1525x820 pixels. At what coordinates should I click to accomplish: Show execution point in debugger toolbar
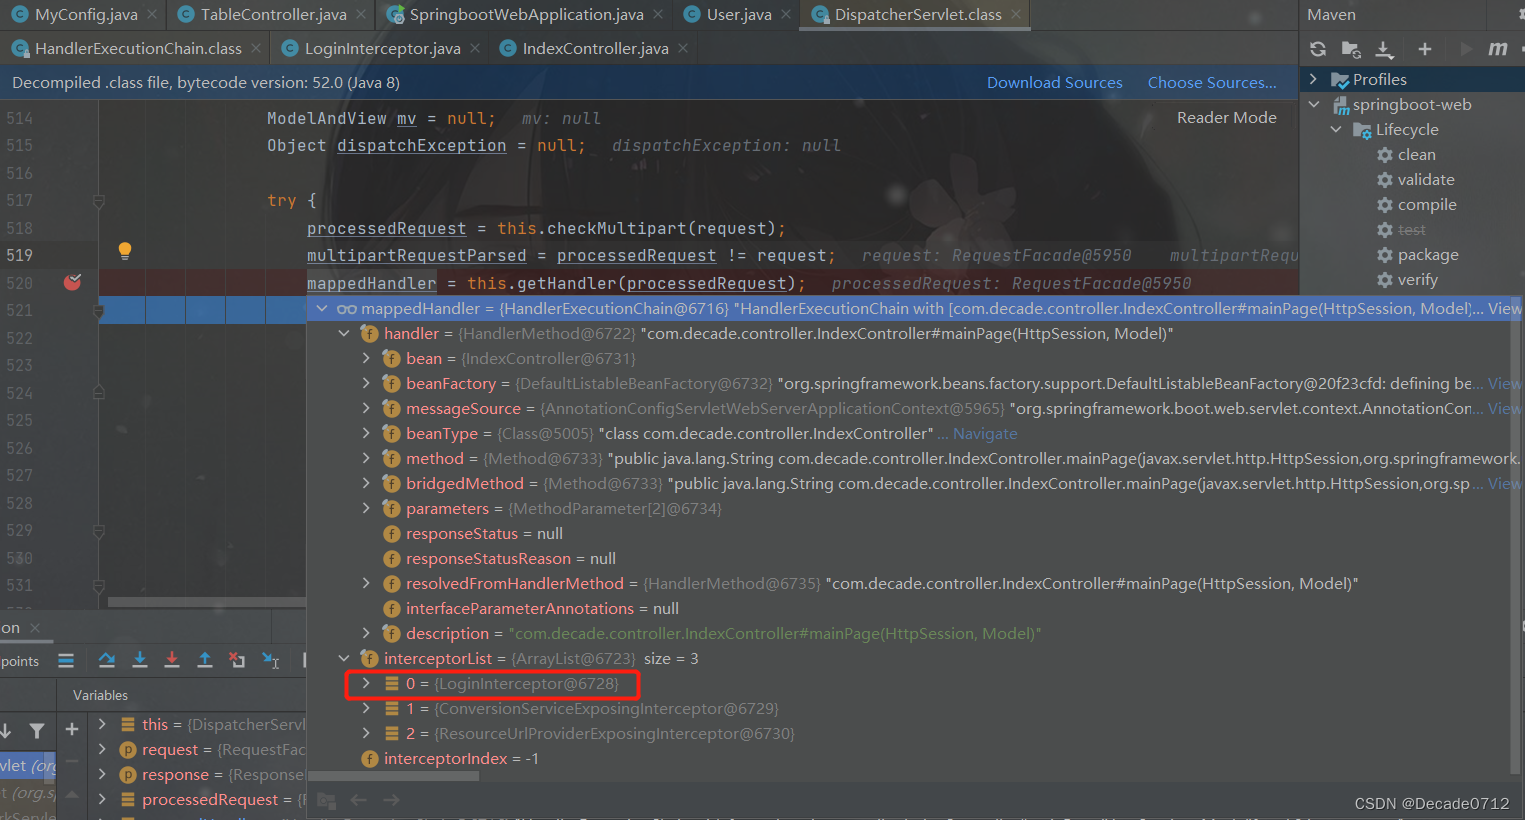click(x=66, y=660)
